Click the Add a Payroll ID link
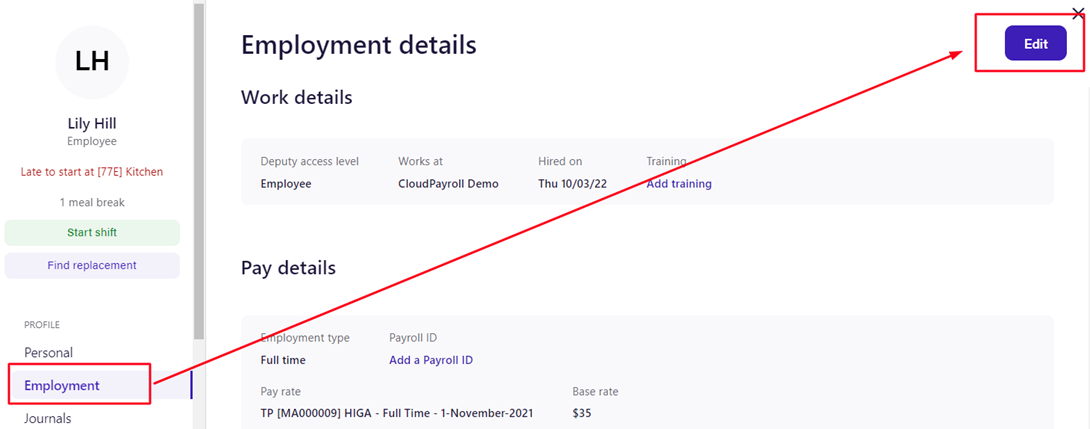1090x429 pixels. point(431,360)
